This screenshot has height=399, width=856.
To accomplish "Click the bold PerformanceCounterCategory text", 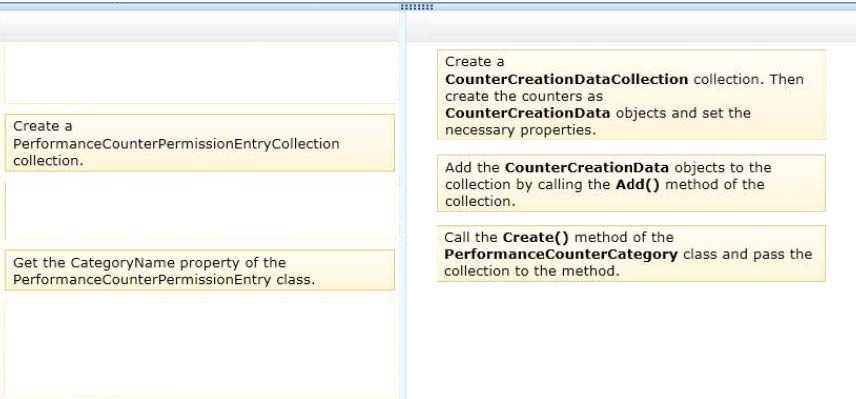I will coord(561,254).
